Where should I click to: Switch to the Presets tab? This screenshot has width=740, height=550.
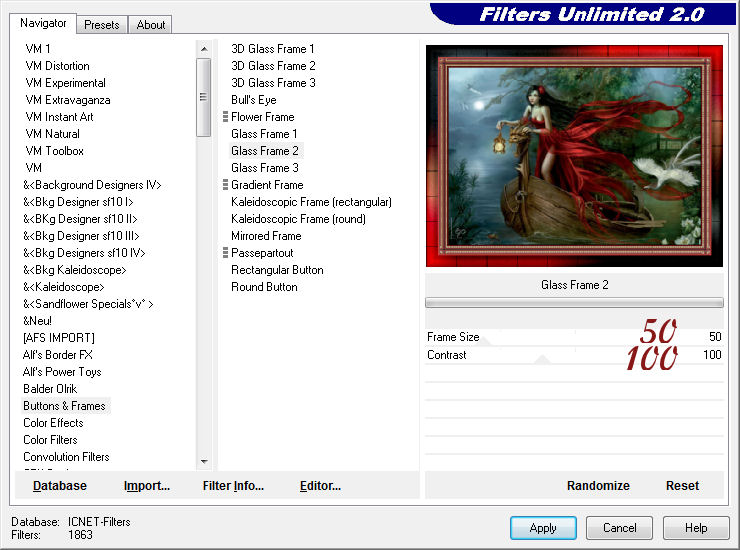[x=102, y=25]
